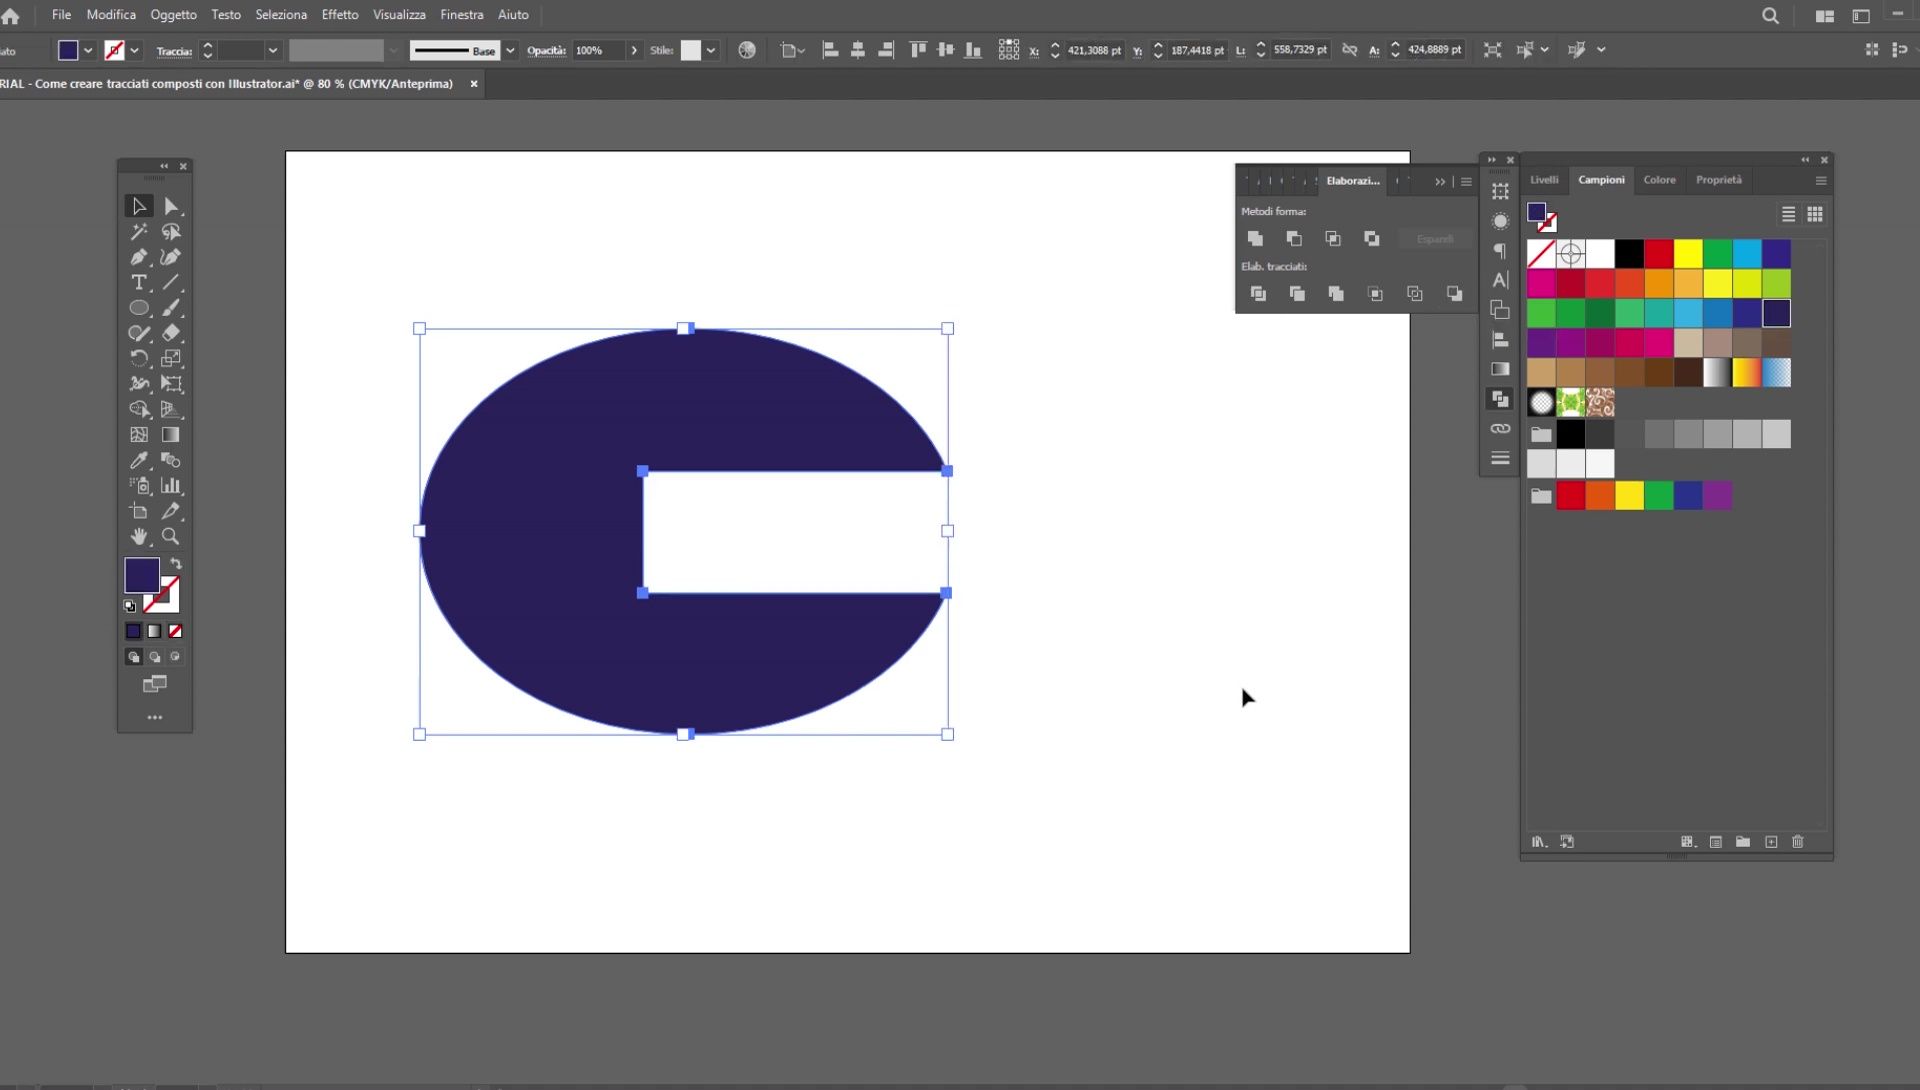Viewport: 1920px width, 1090px height.
Task: Click the fill color box in toolbox
Action: 142,575
